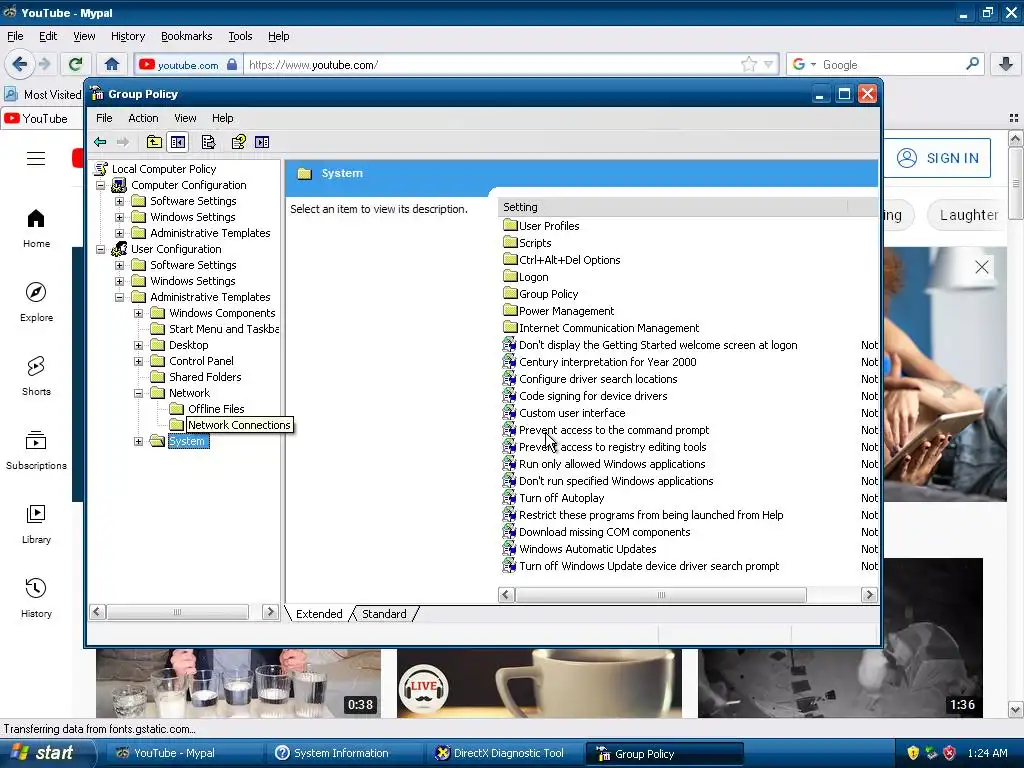This screenshot has height=768, width=1024.
Task: Click the Setting column header
Action: pos(673,207)
